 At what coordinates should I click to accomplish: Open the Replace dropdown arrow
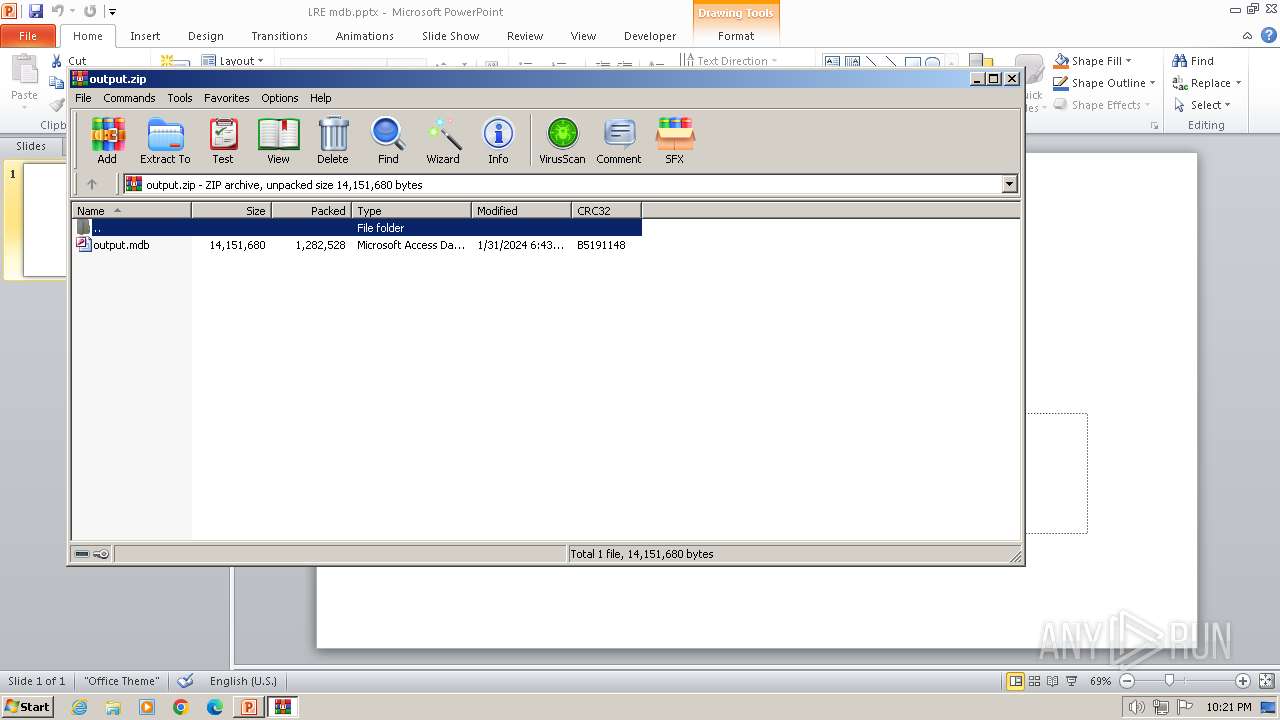[x=1238, y=83]
